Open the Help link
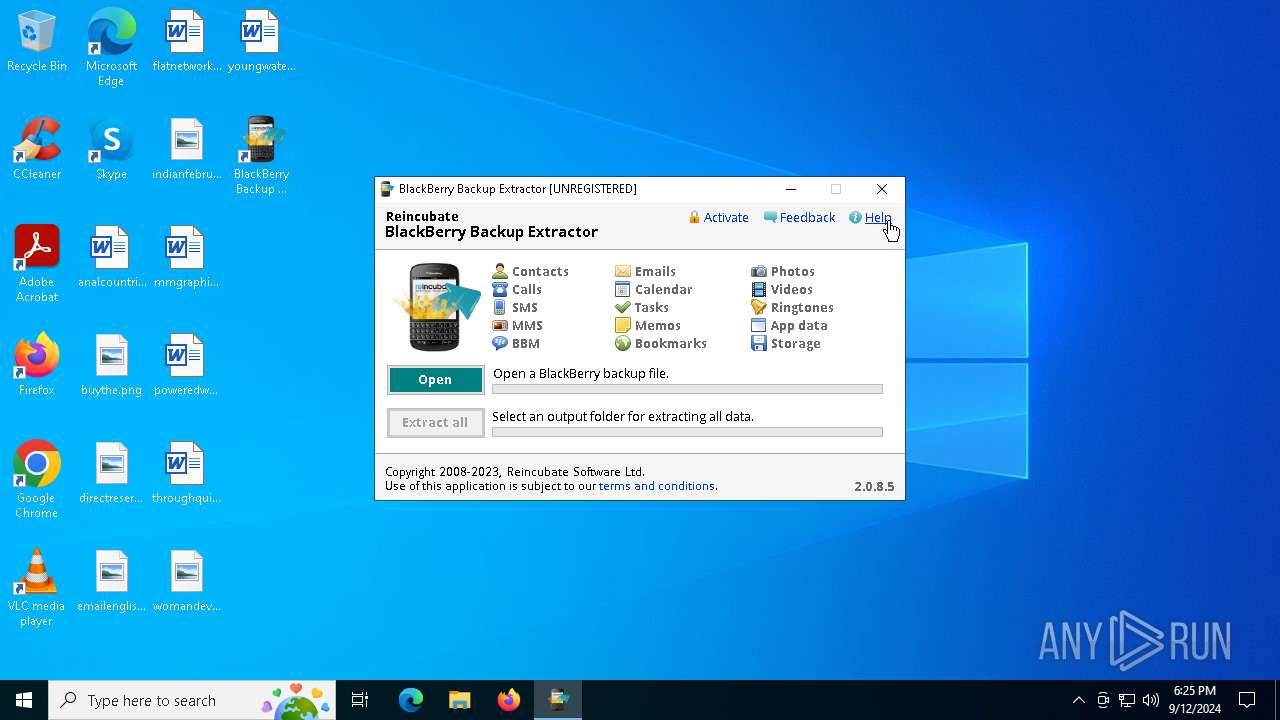 878,217
